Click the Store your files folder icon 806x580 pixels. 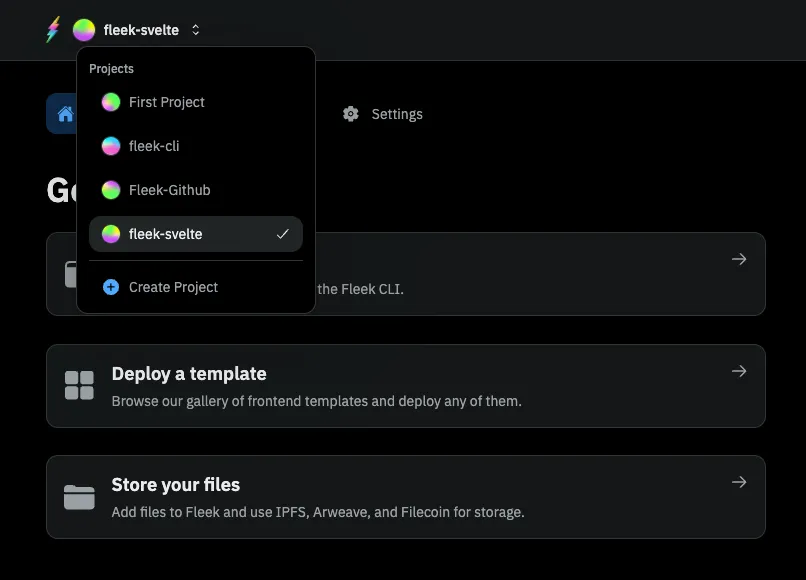(79, 497)
